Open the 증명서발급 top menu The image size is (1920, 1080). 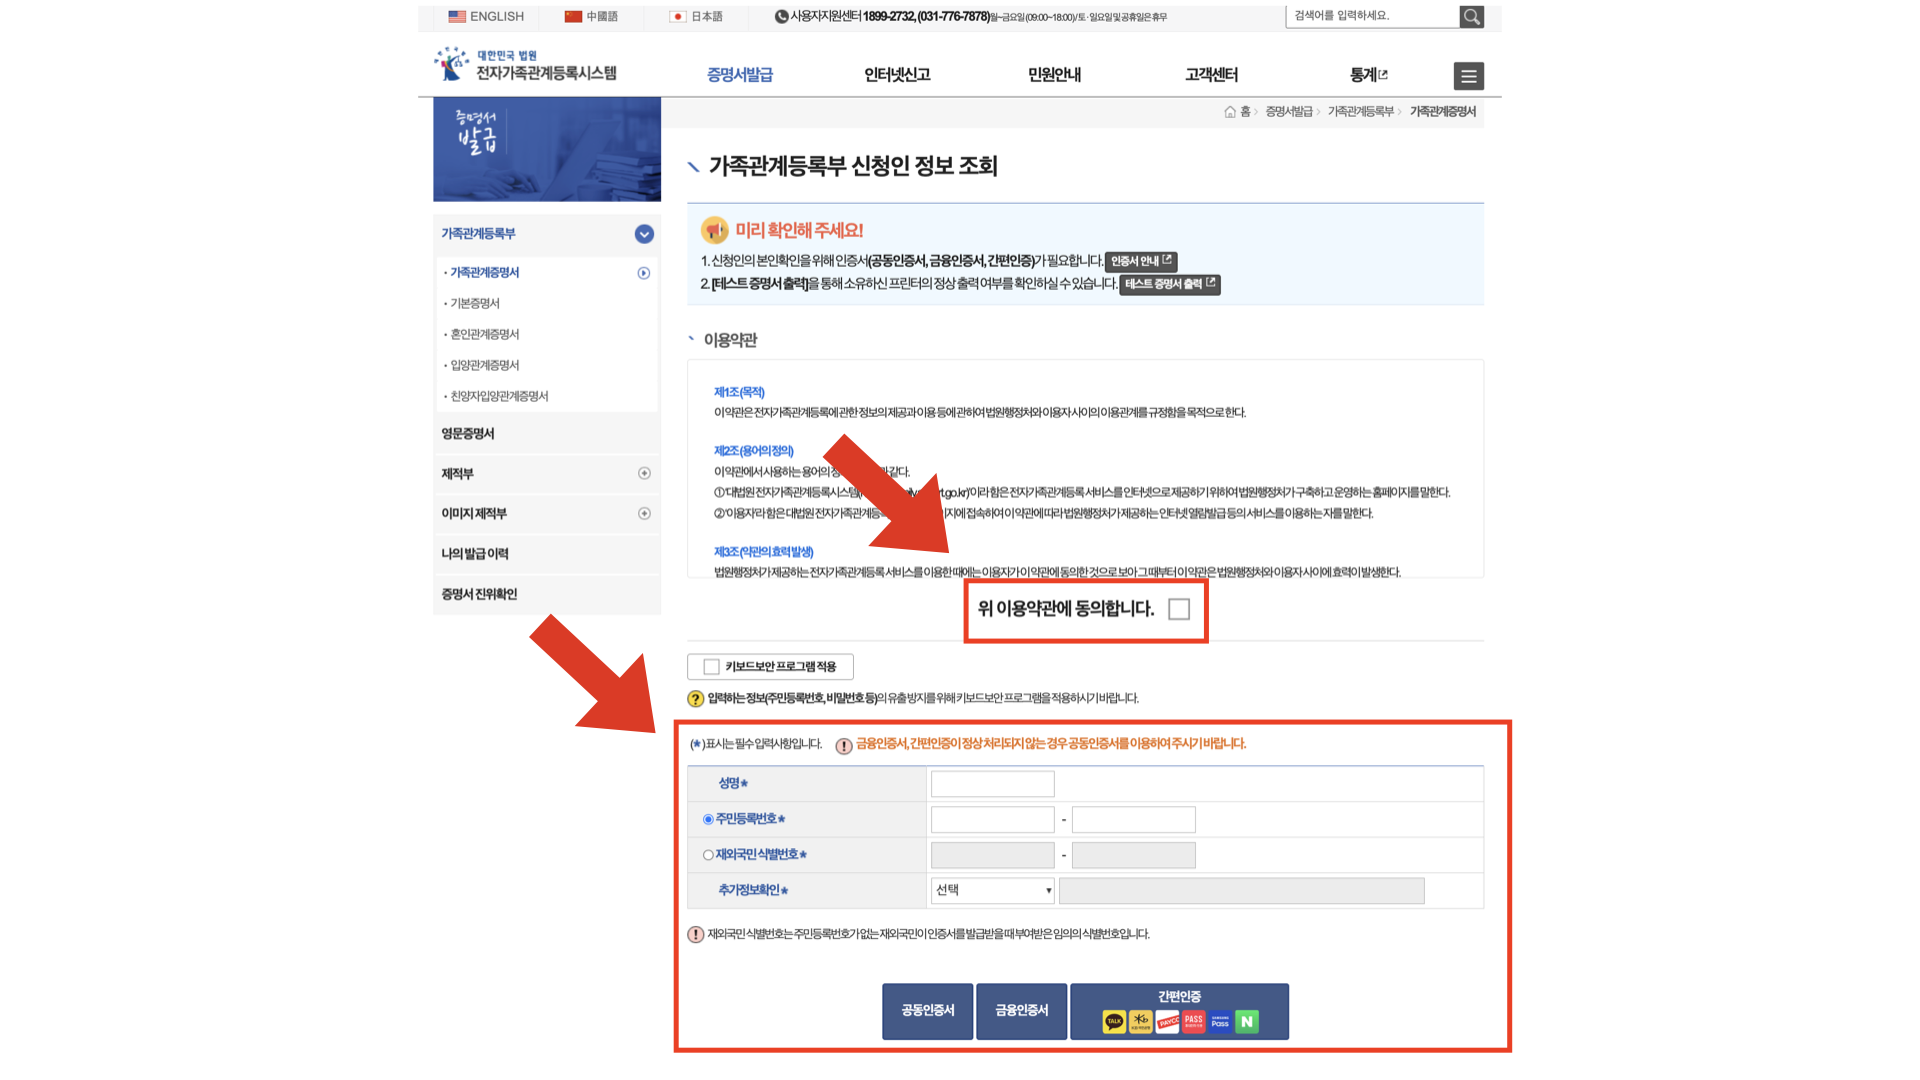(740, 75)
